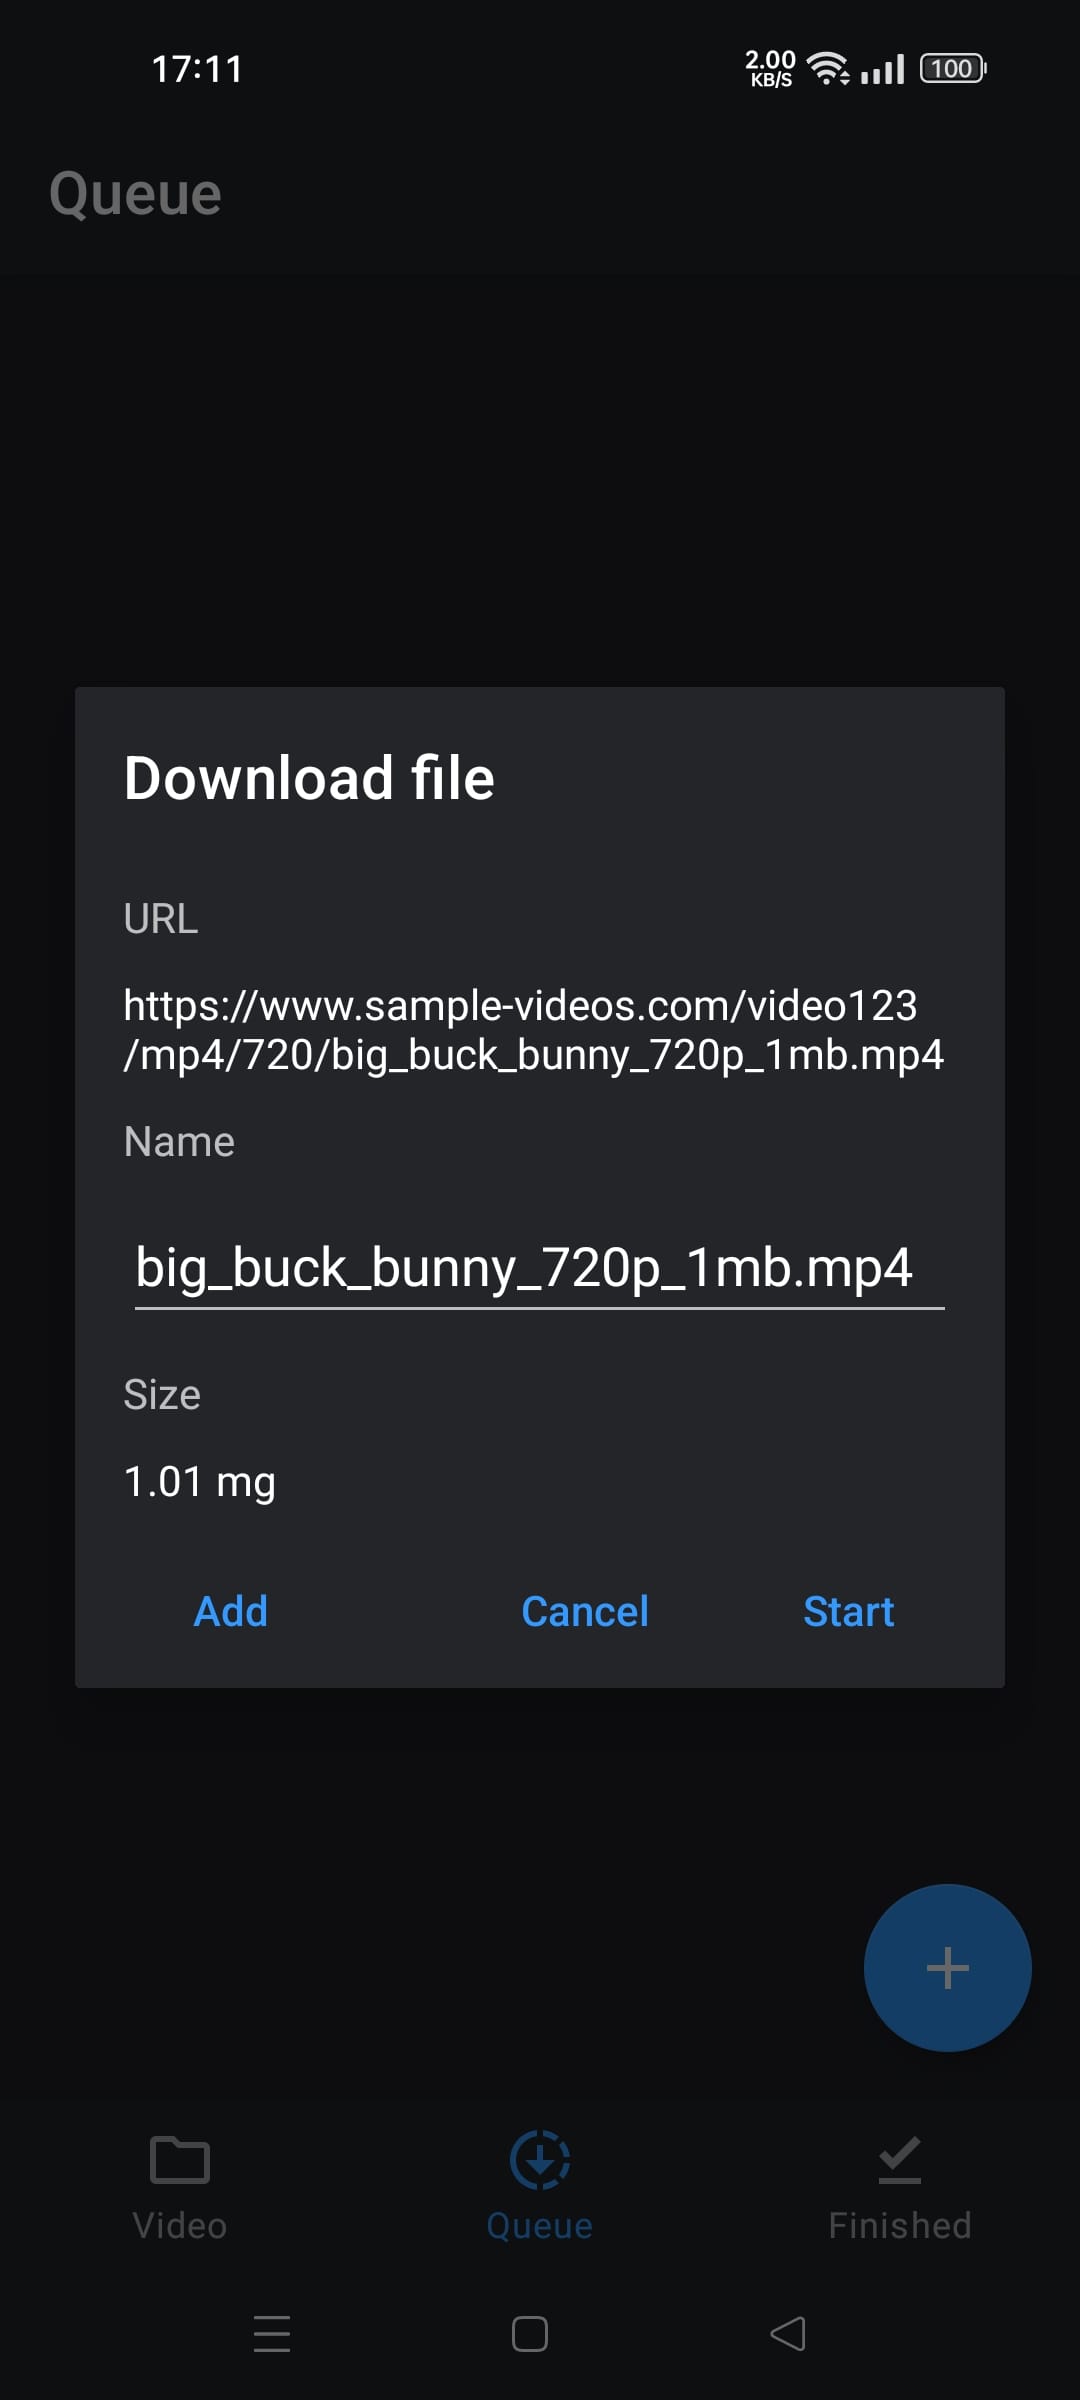
Task: Tap the blue plus floating action button
Action: [946, 1967]
